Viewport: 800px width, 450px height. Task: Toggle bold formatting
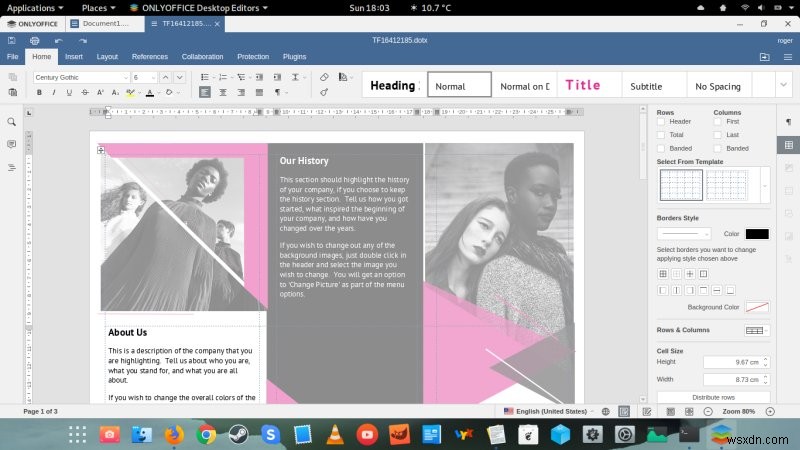[x=39, y=92]
